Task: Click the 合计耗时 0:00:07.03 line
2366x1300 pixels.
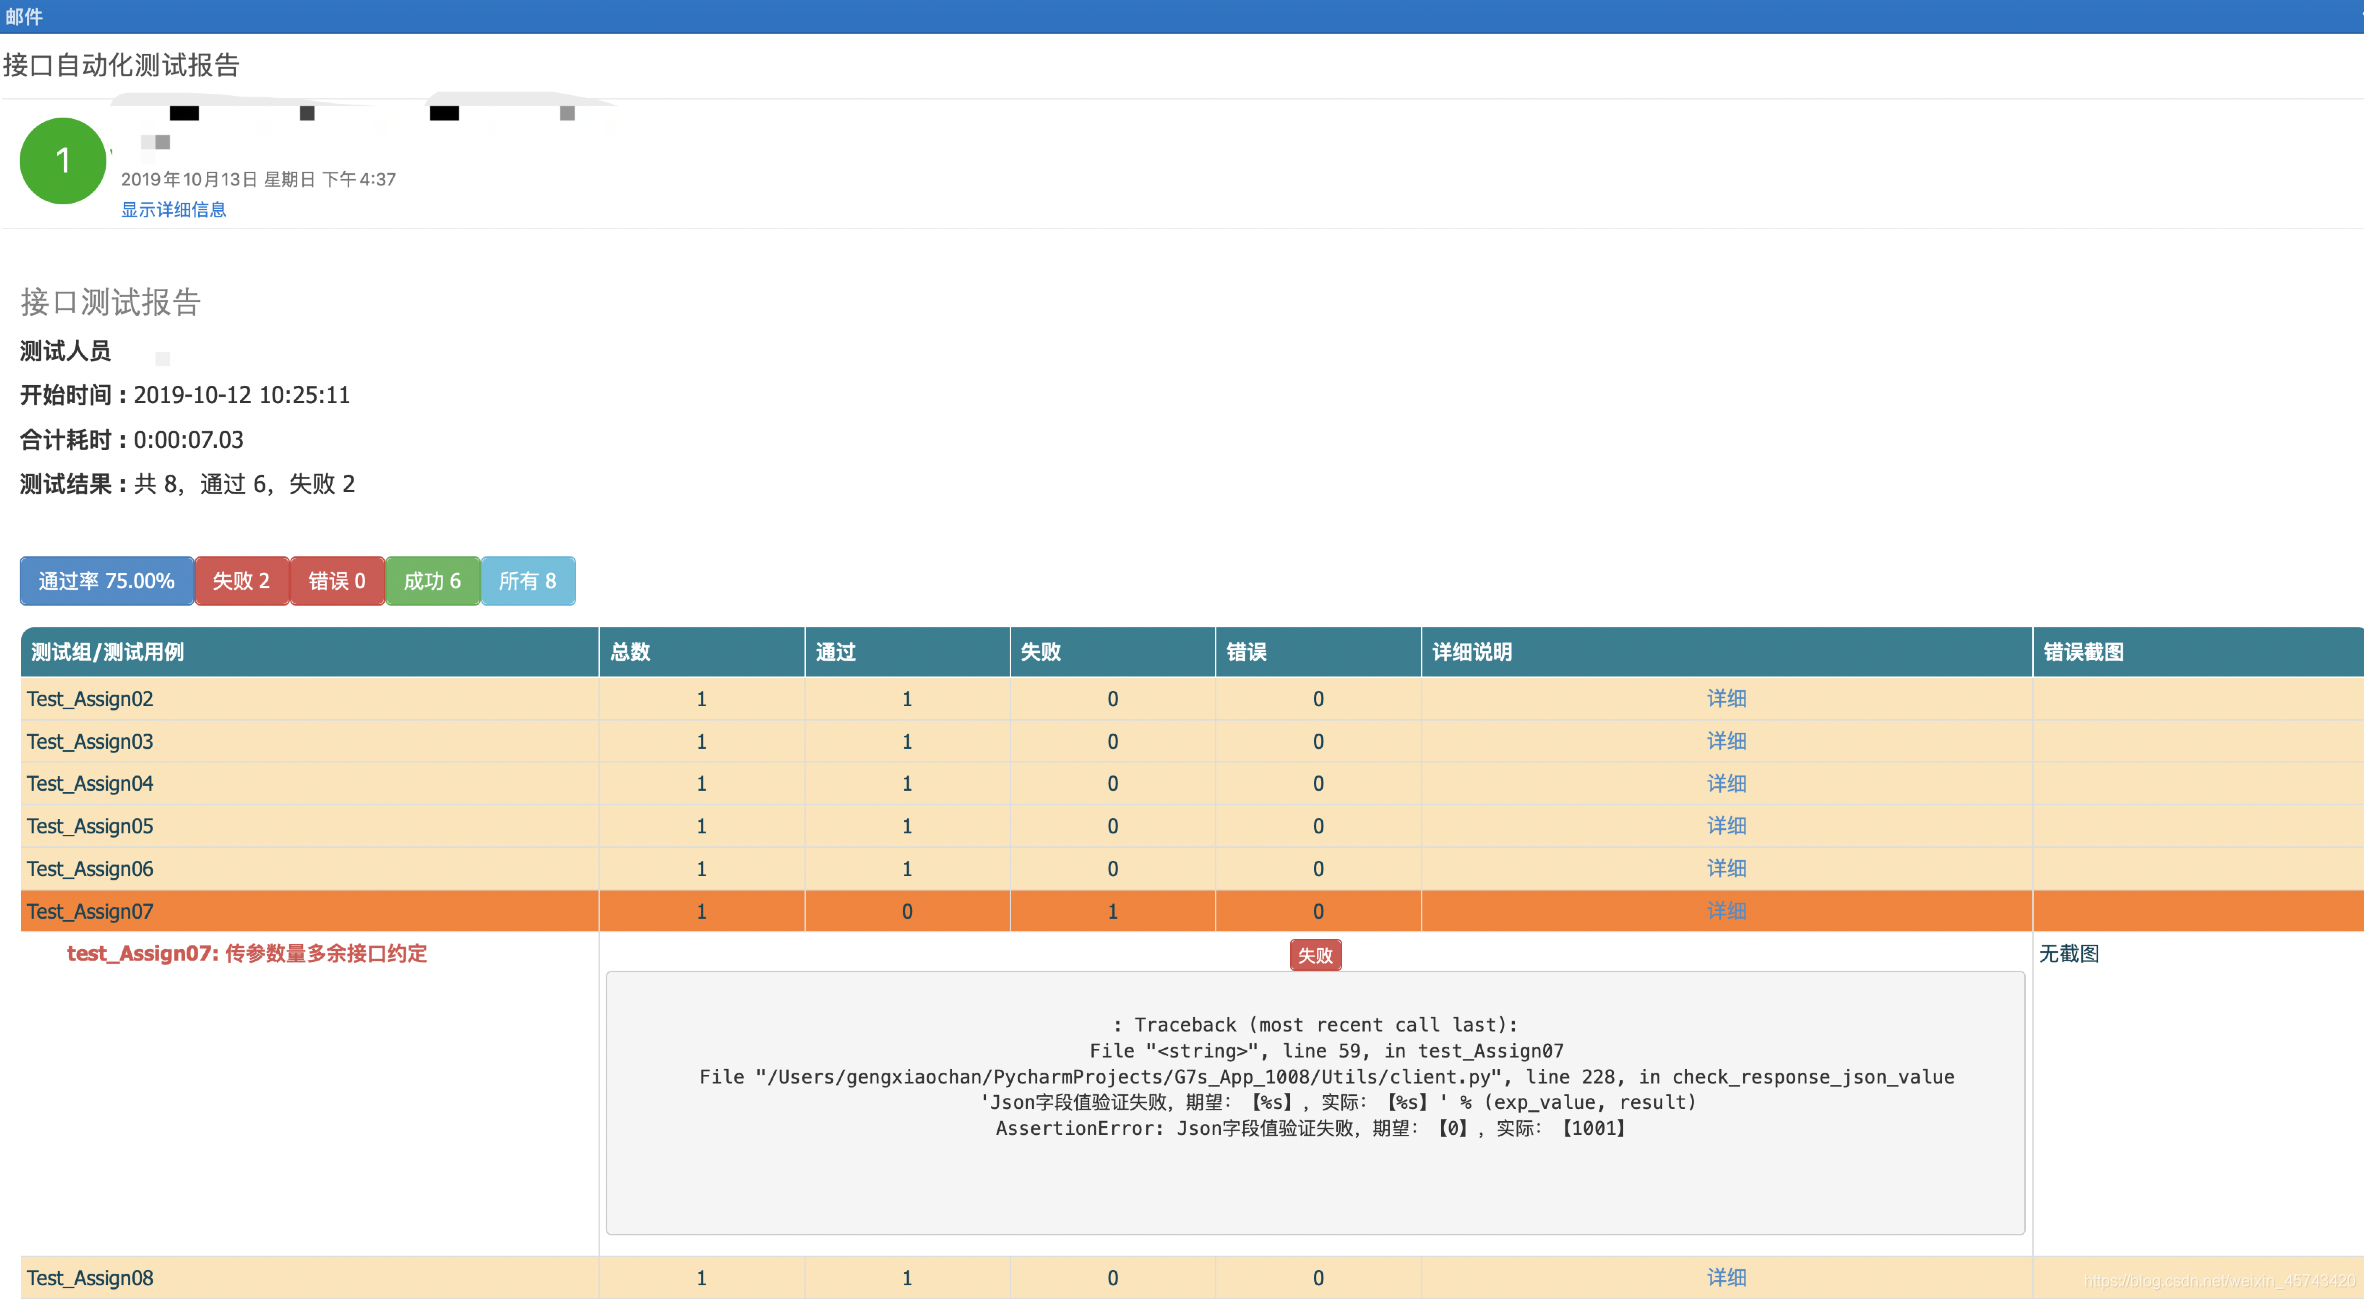Action: [132, 440]
